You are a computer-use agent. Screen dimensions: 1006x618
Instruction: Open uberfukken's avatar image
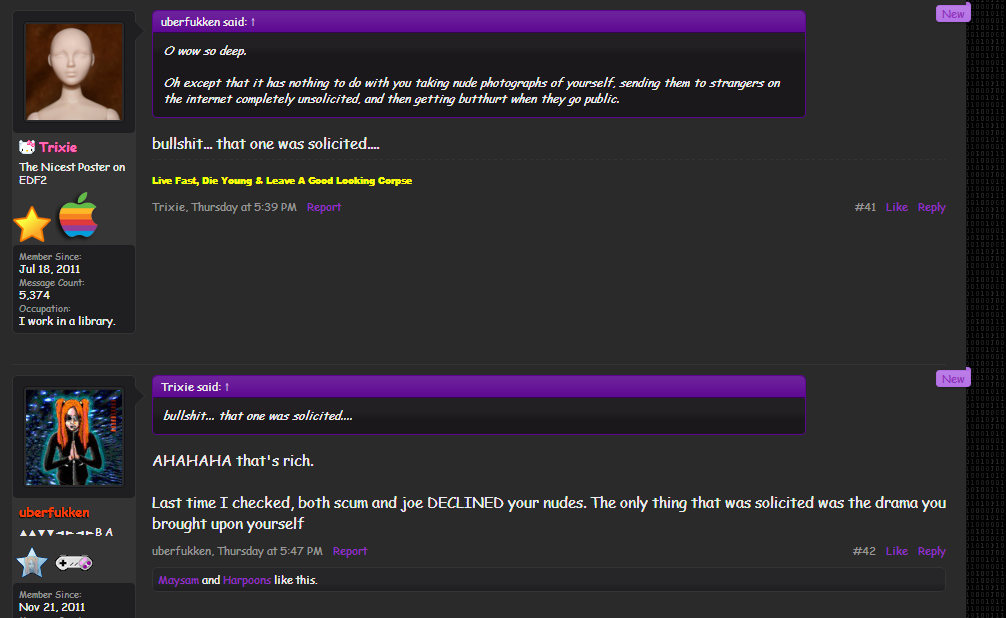pos(74,437)
